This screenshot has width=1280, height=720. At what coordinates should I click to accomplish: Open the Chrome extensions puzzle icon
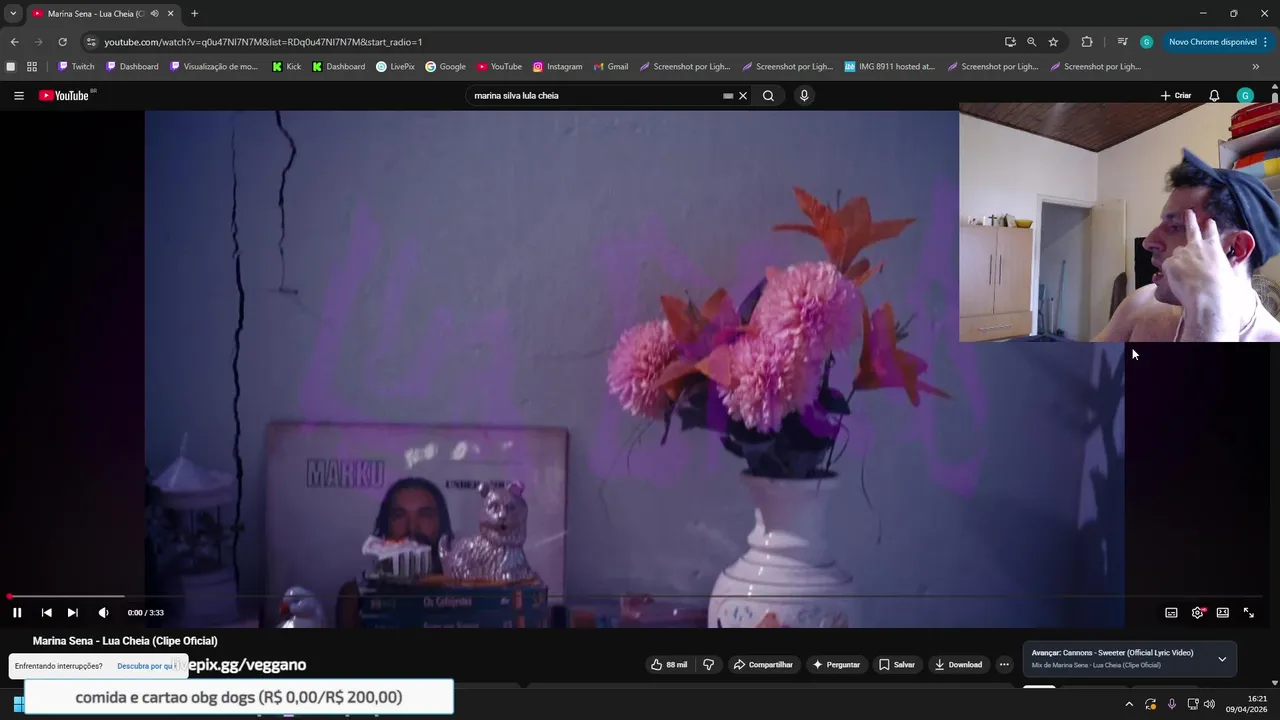point(1087,42)
